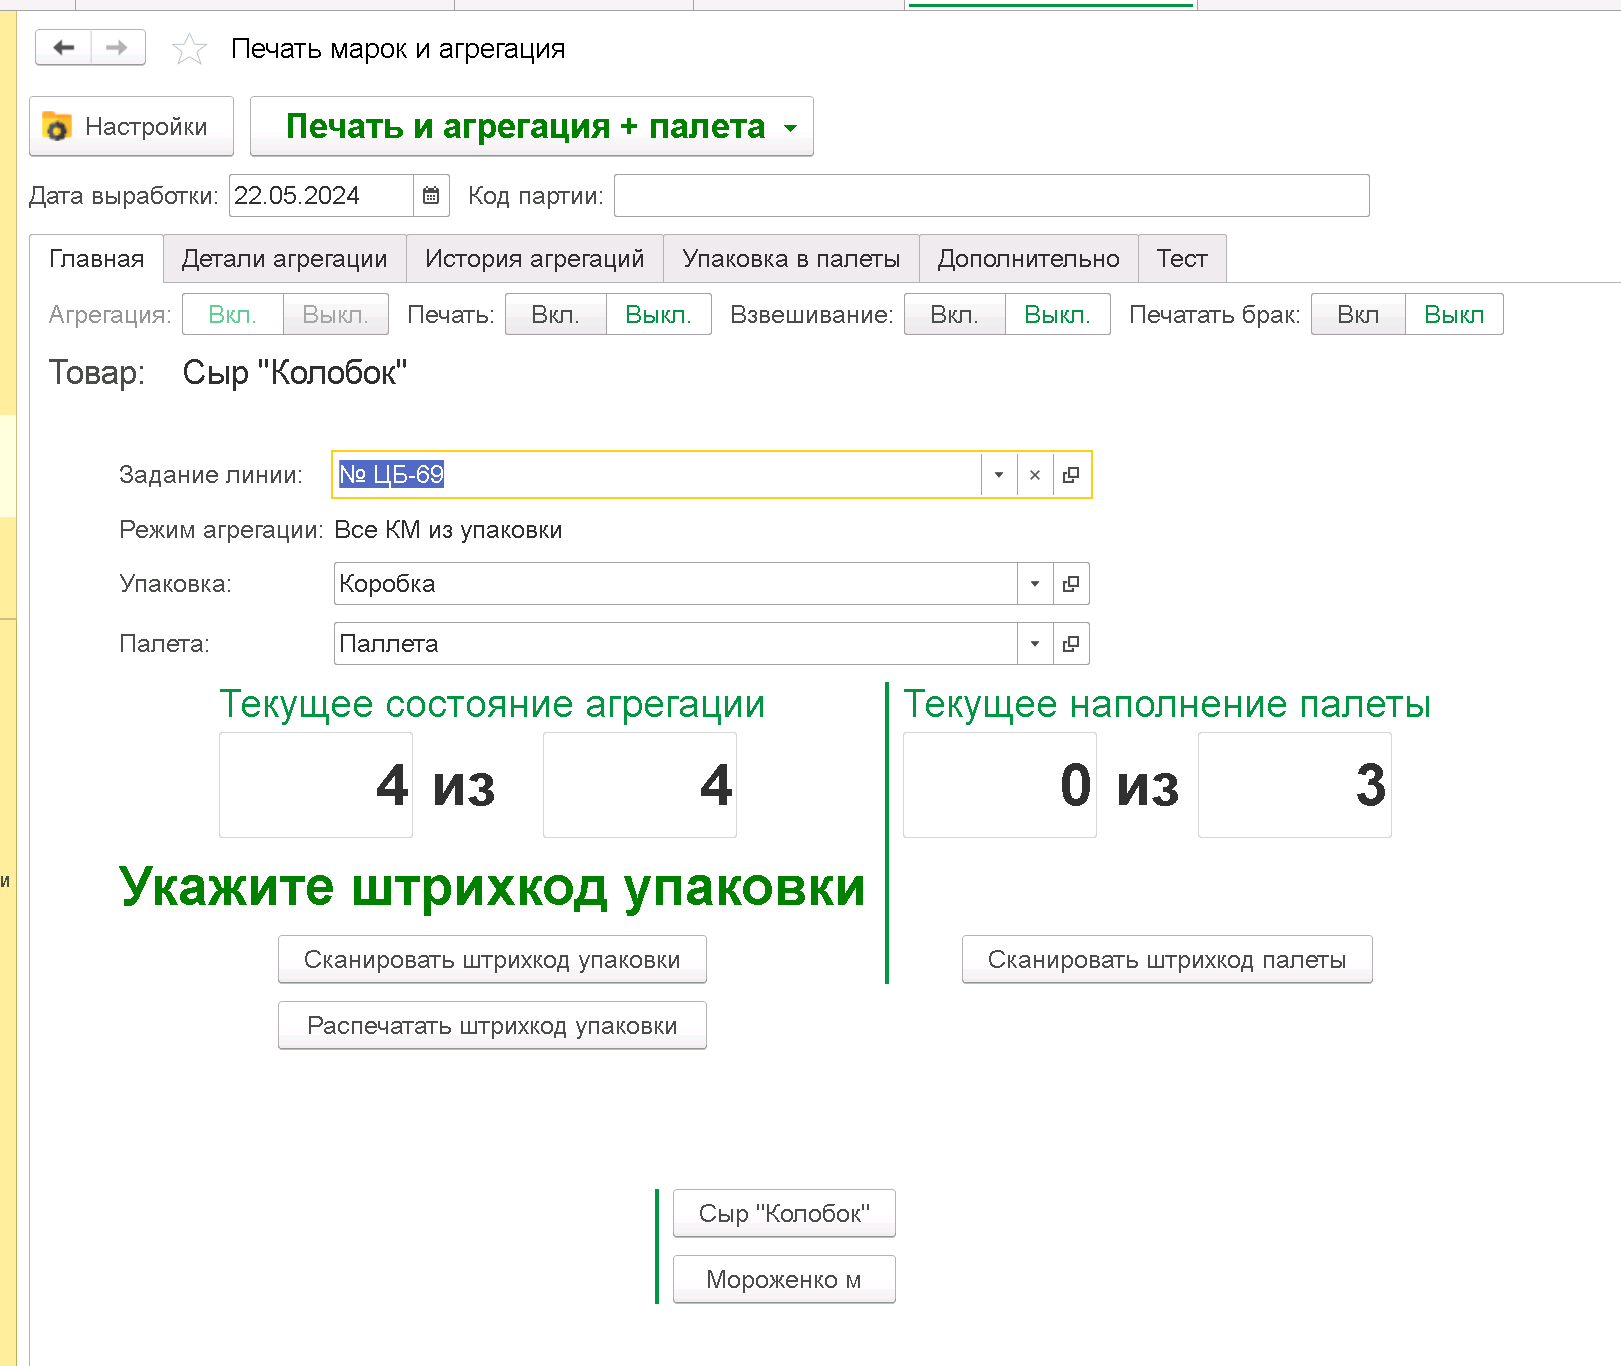Screen dimensions: 1621x1366
Task: Click the Текущее наполнение палеты heading
Action: point(1167,705)
